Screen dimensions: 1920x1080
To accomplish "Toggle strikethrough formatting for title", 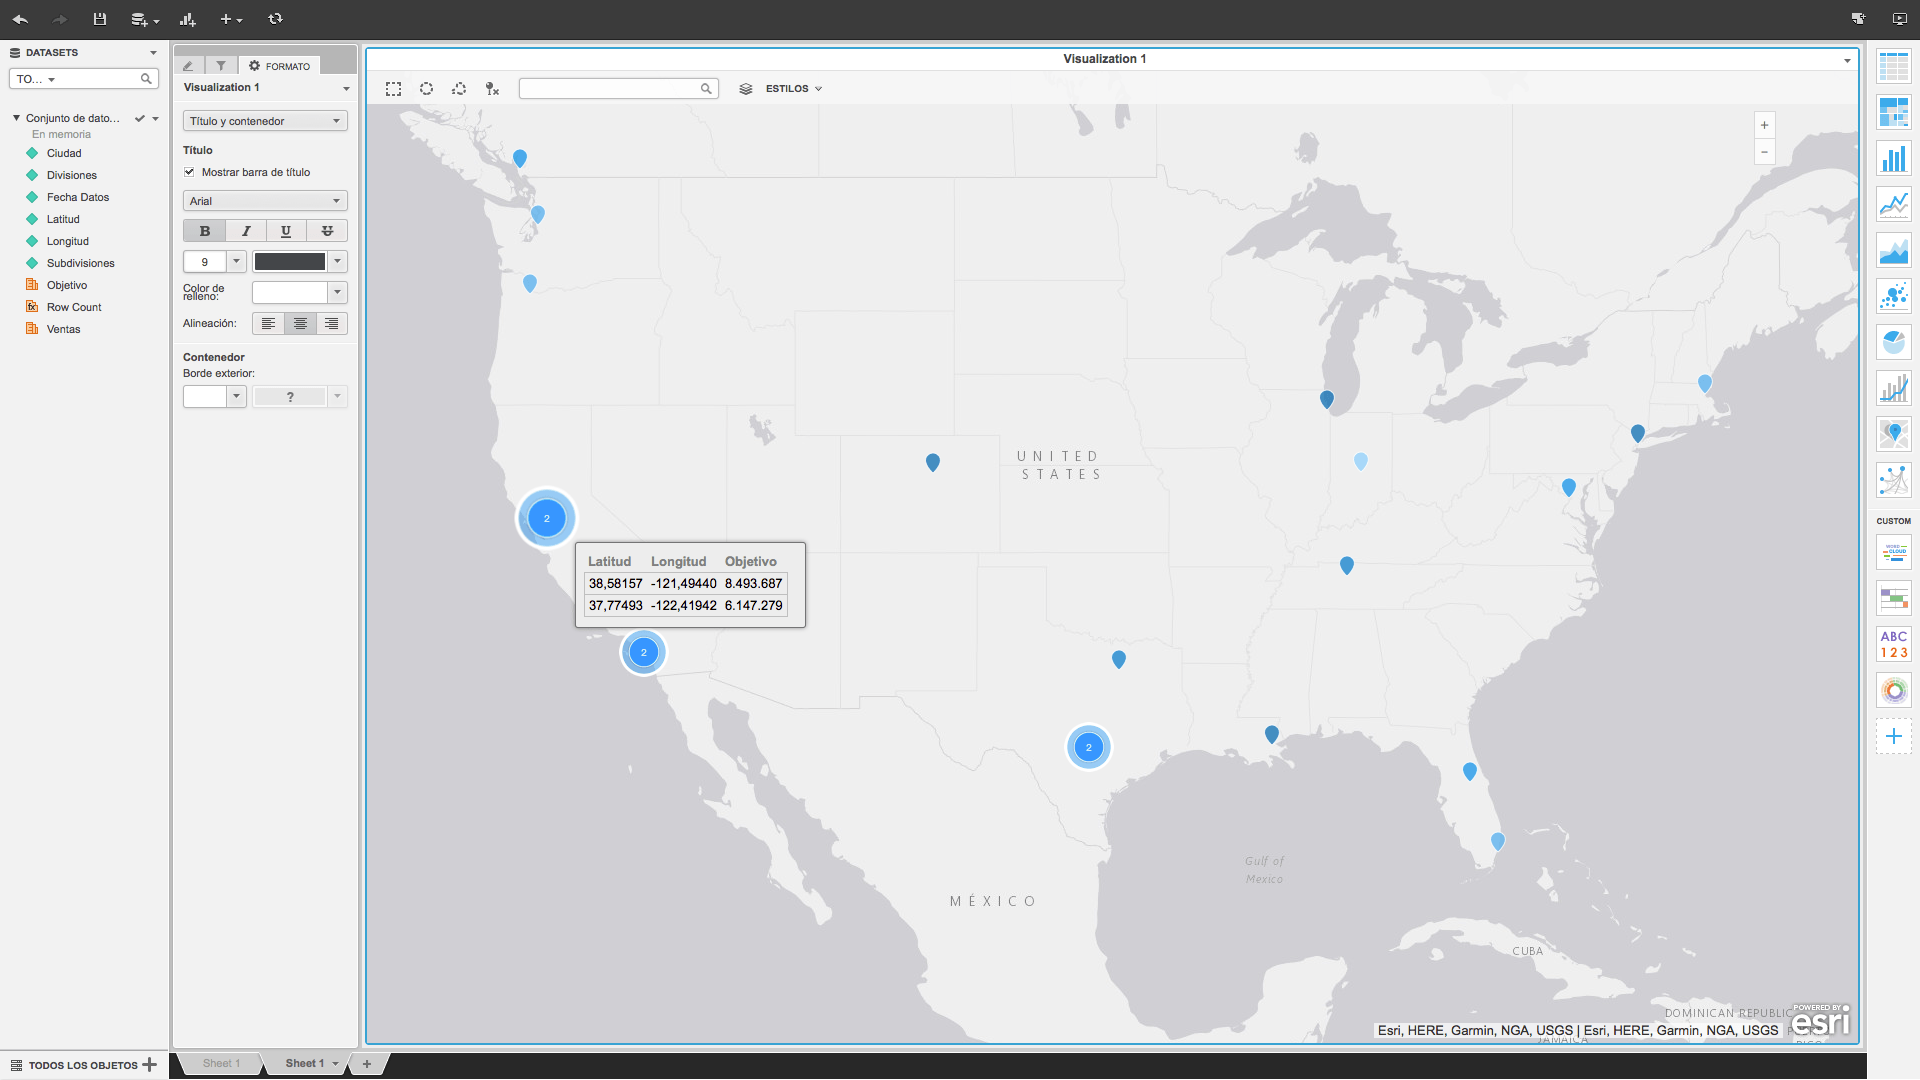I will point(327,231).
